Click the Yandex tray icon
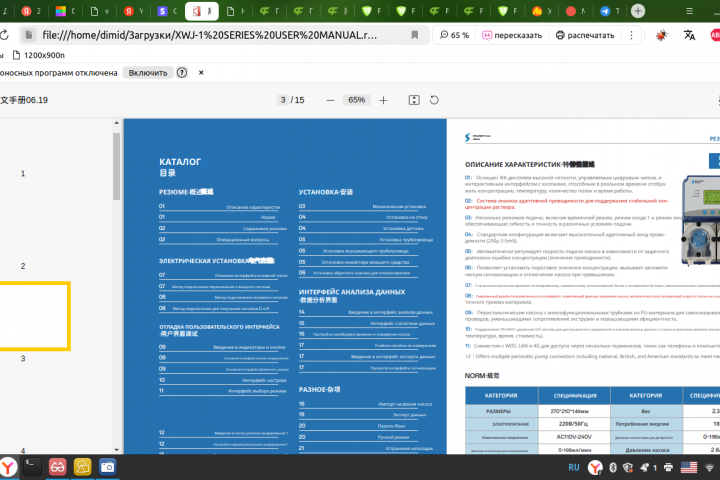The width and height of the screenshot is (720, 480). point(595,468)
